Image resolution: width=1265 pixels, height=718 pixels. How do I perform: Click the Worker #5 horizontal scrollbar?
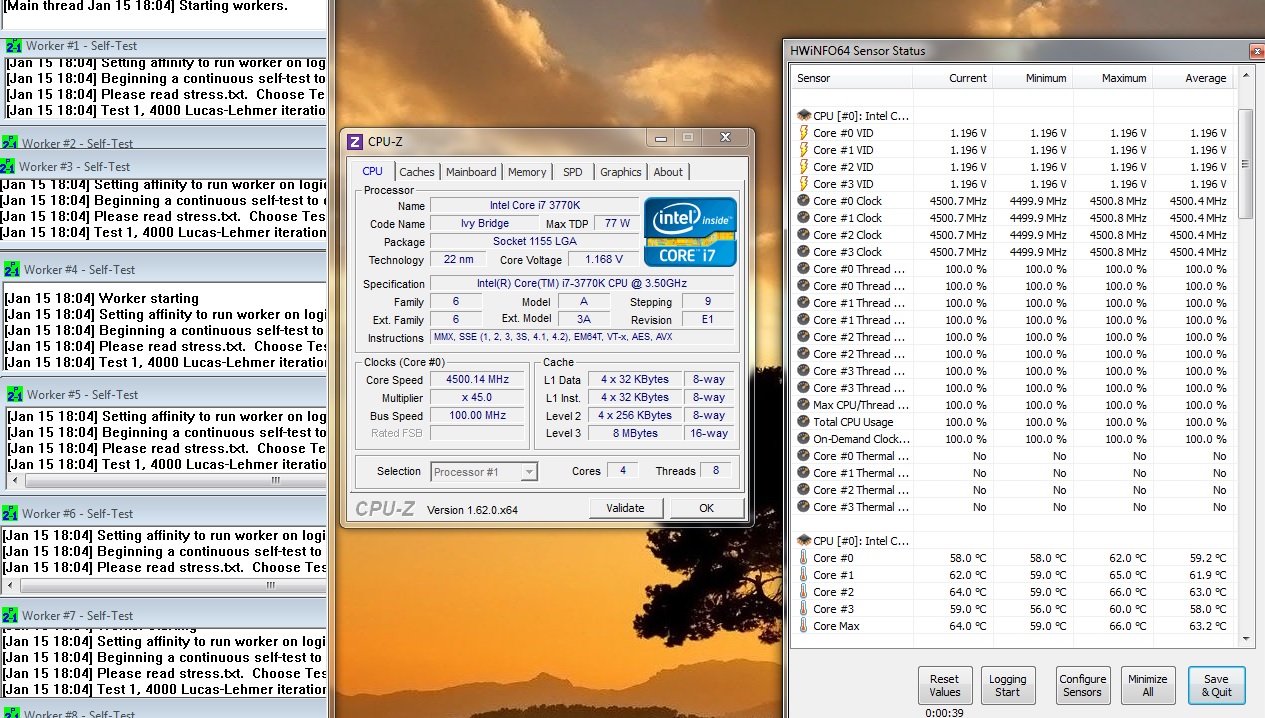pyautogui.click(x=165, y=481)
